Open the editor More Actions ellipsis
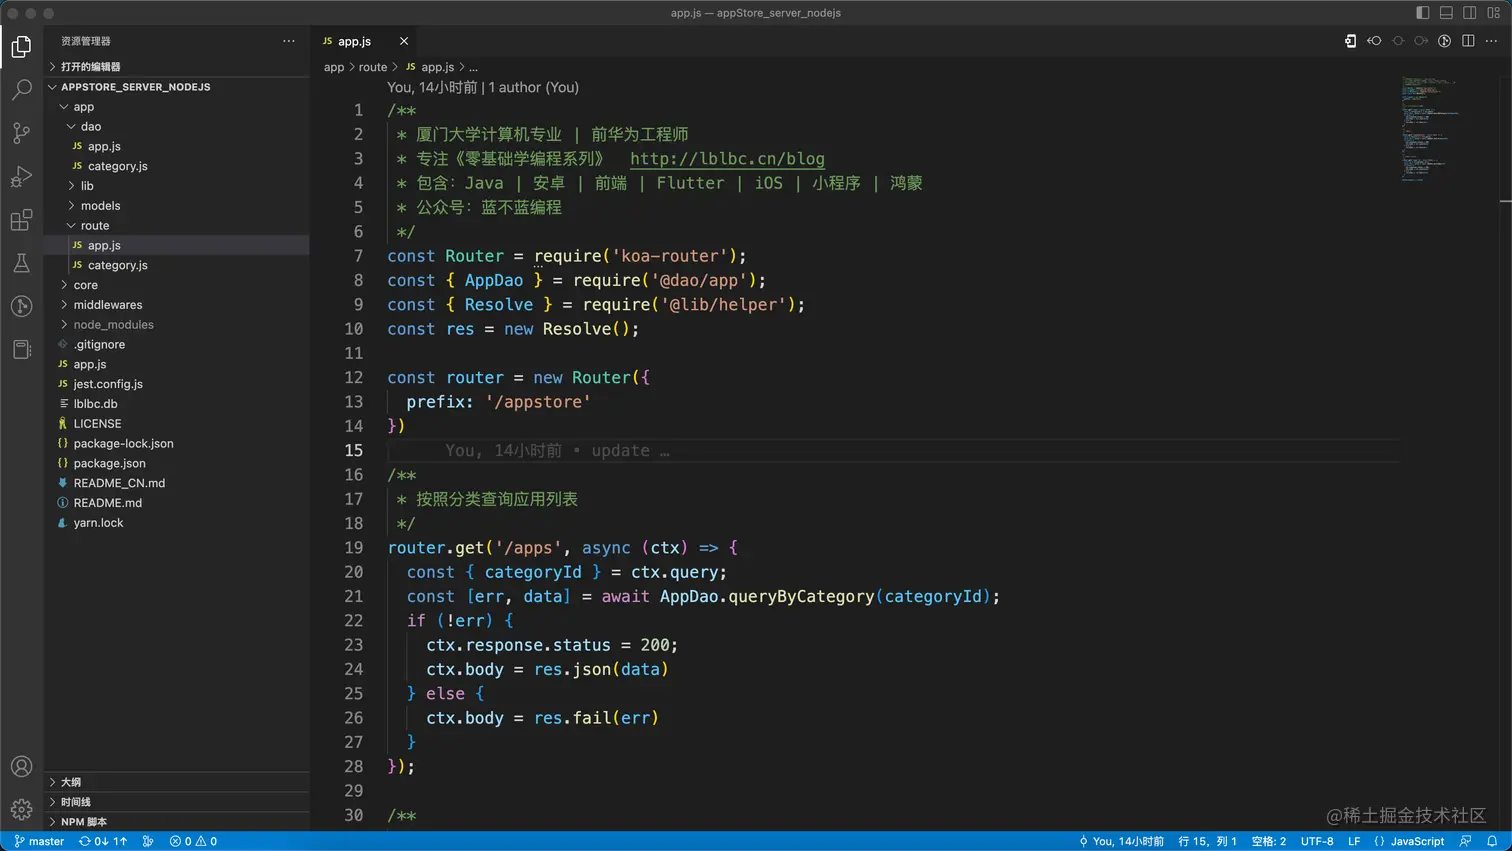This screenshot has height=851, width=1512. click(x=1491, y=41)
